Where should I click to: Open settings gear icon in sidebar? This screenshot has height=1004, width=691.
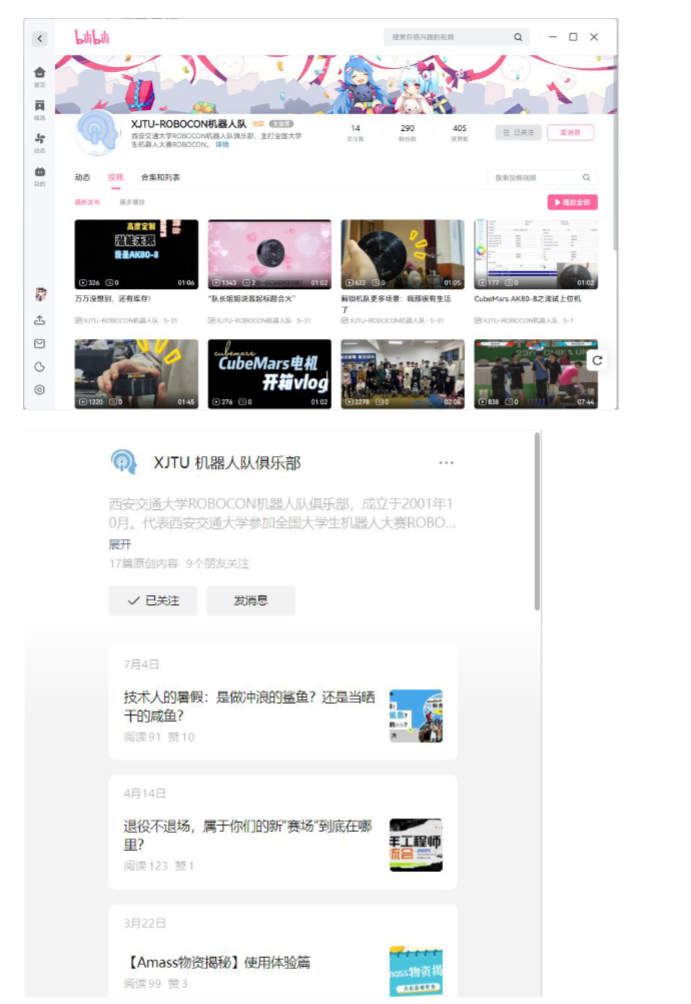[x=40, y=389]
